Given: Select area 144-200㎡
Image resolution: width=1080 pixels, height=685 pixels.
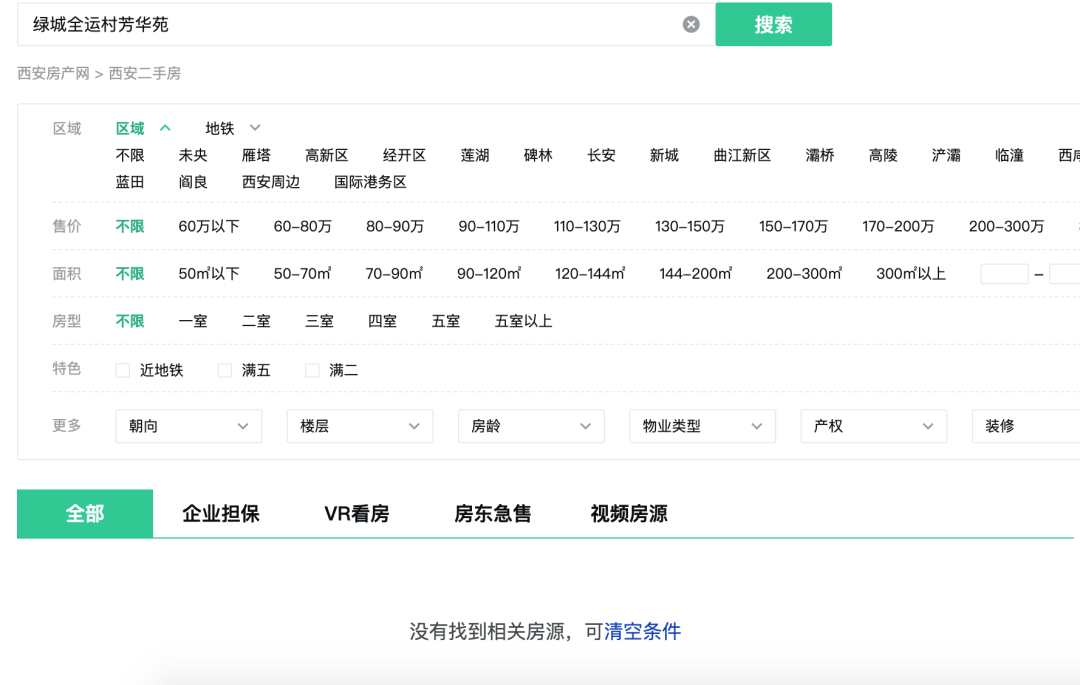Looking at the screenshot, I should coord(695,274).
